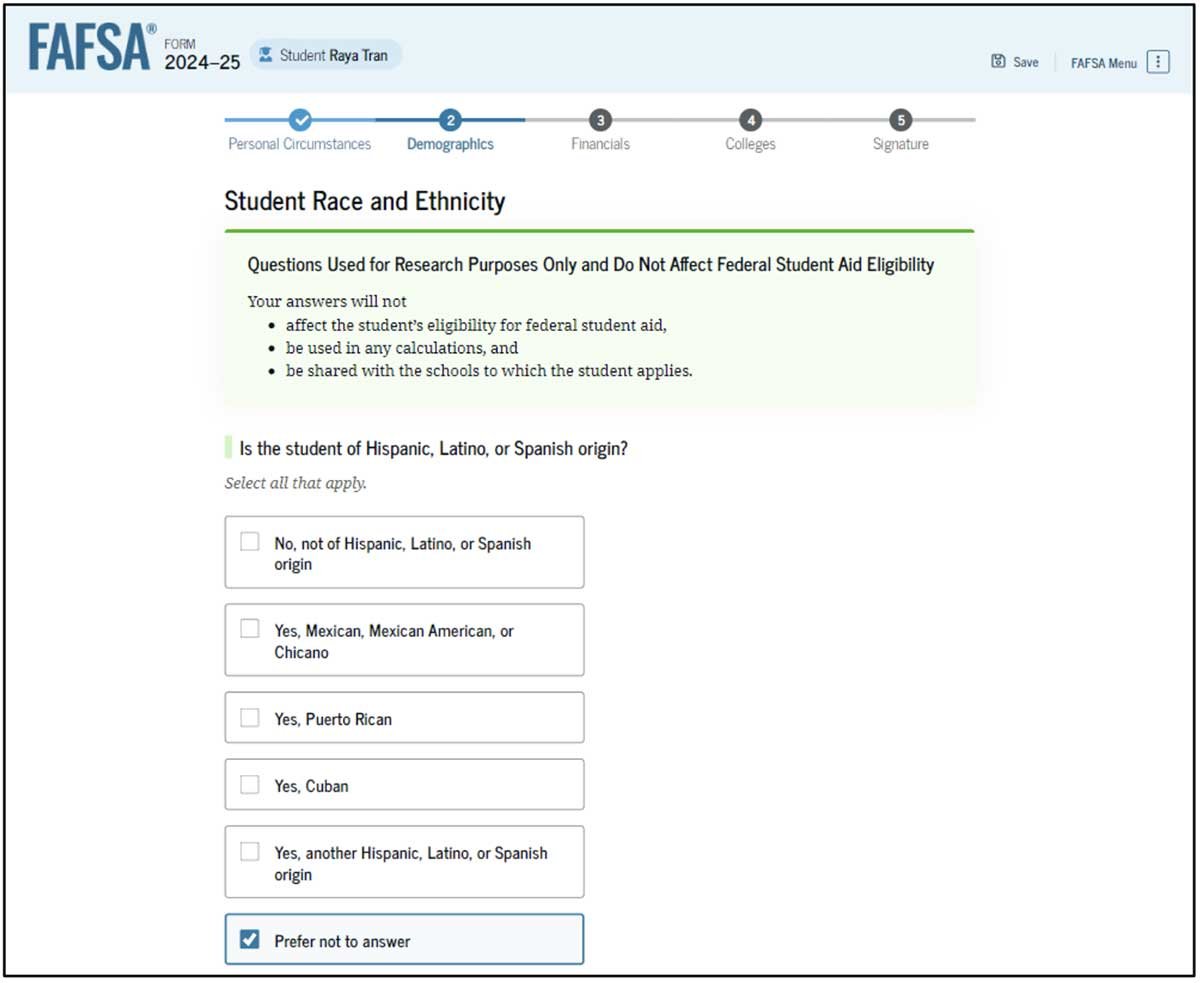Click the Hispanic, Latino, or Spanish origin question text
Image resolution: width=1200 pixels, height=983 pixels.
point(433,448)
